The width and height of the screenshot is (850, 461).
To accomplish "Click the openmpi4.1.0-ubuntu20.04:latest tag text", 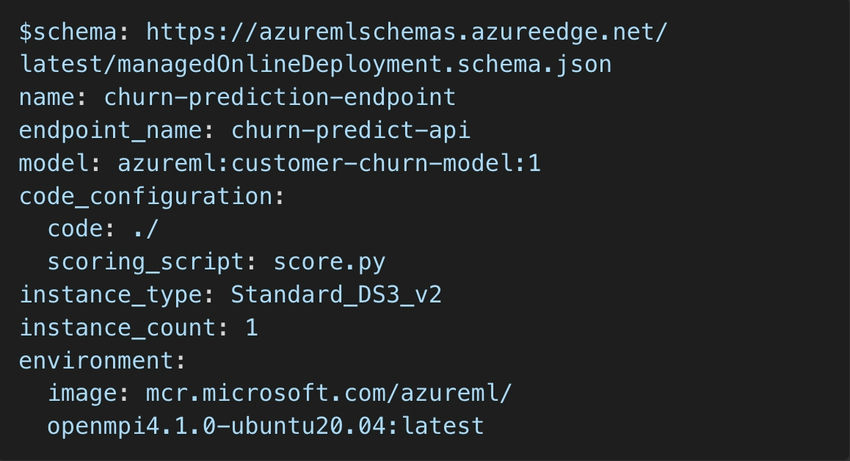I will pyautogui.click(x=266, y=426).
